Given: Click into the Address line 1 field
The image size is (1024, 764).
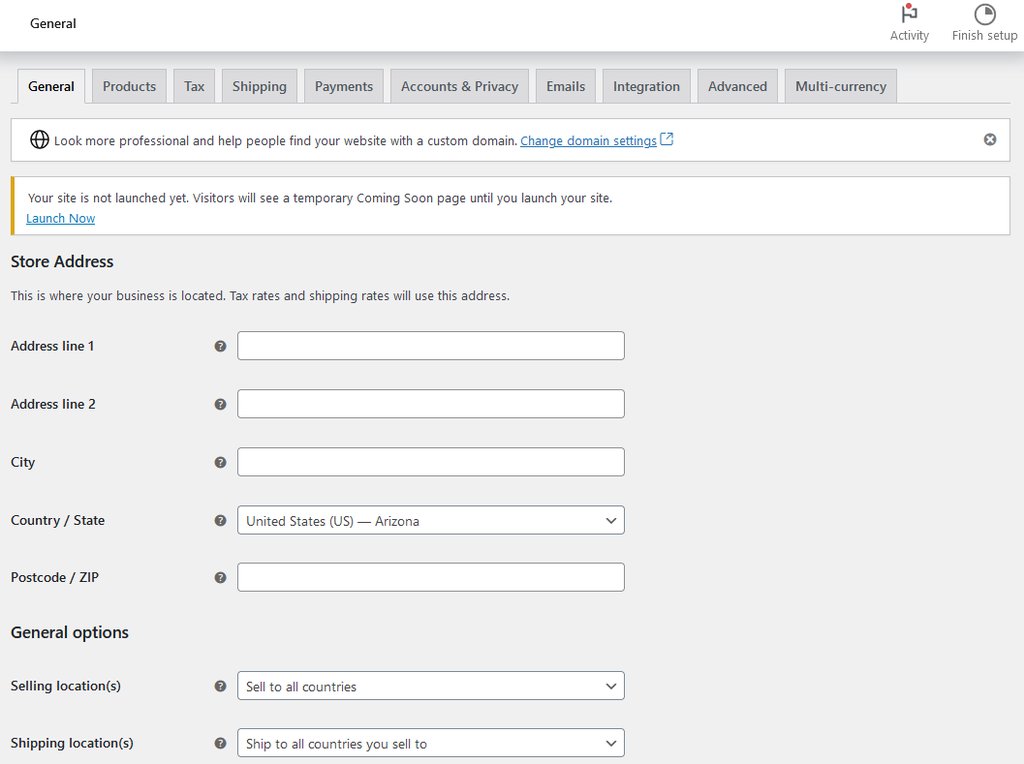Looking at the screenshot, I should pos(430,346).
